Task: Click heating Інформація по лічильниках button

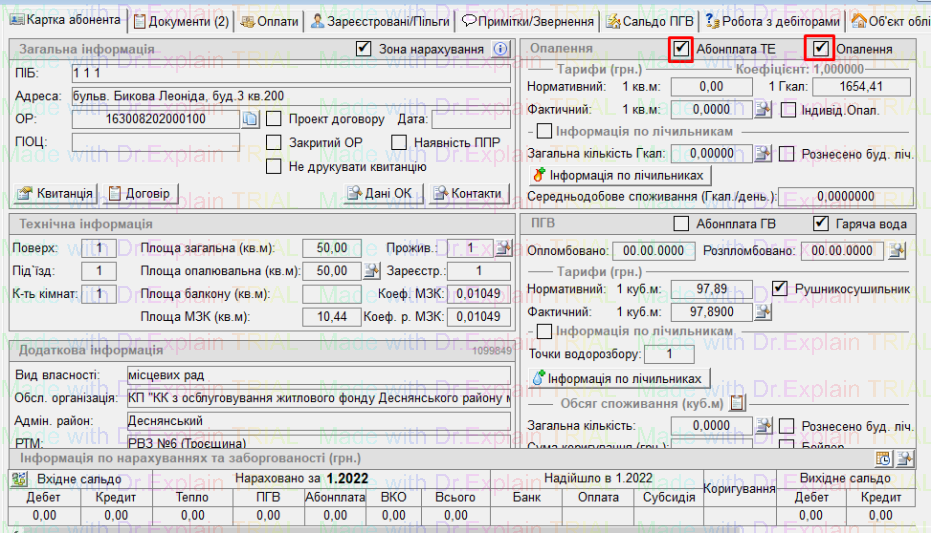Action: [620, 175]
